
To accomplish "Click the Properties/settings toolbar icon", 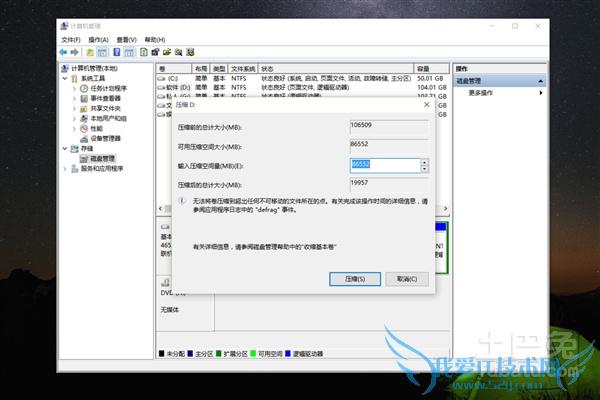I will (x=155, y=52).
